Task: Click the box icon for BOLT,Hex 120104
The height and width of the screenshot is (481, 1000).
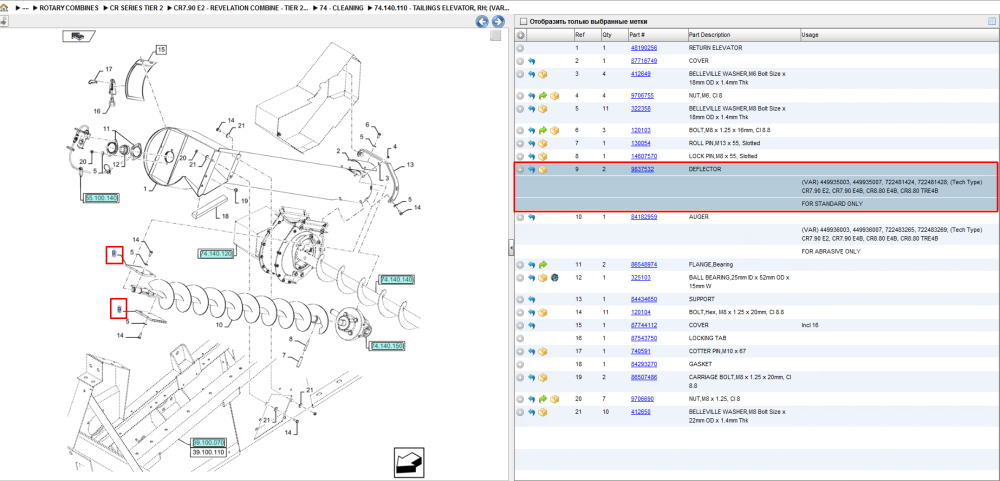Action: pyautogui.click(x=543, y=313)
